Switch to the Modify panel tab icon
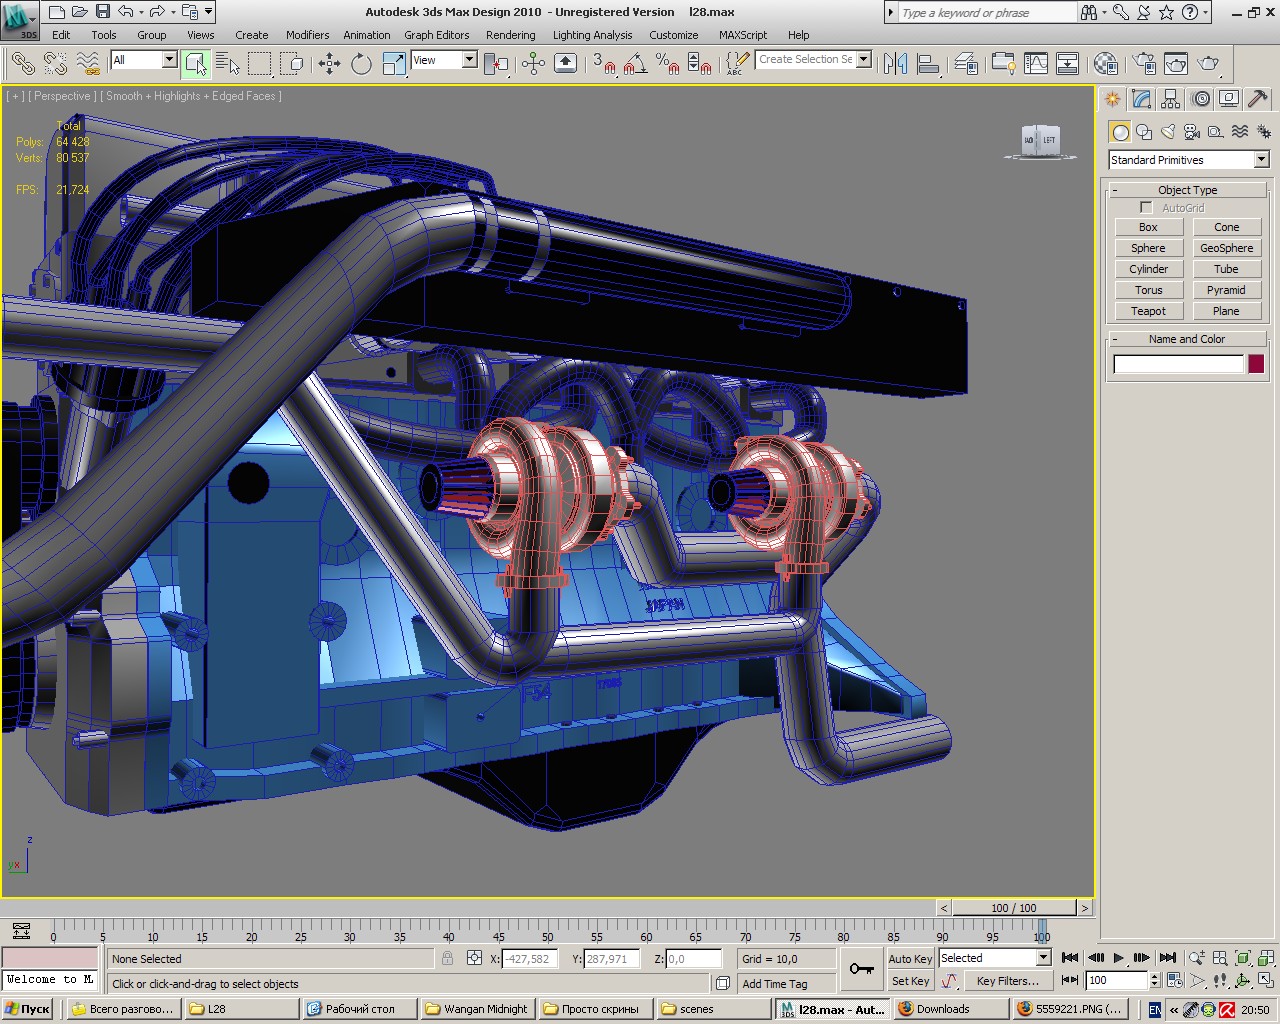This screenshot has height=1024, width=1280. (1141, 99)
